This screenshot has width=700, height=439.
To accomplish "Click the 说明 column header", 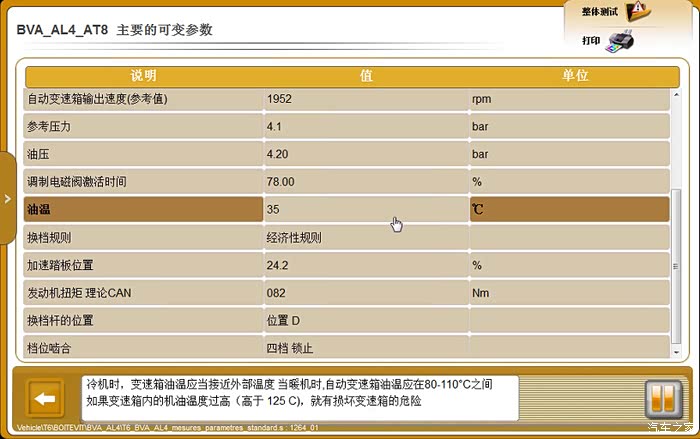I will pyautogui.click(x=143, y=76).
